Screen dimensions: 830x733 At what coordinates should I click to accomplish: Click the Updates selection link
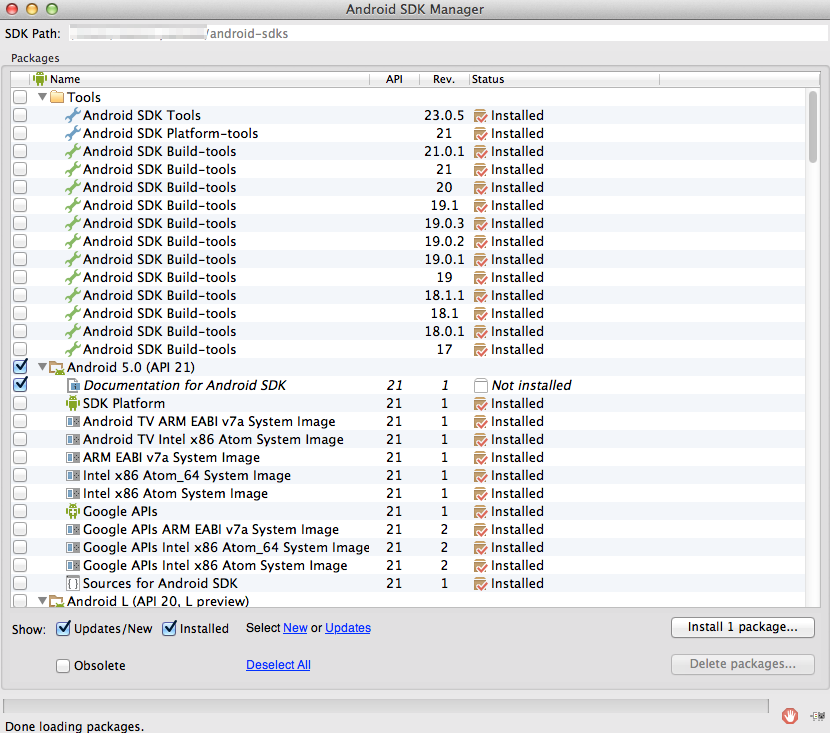tap(348, 628)
